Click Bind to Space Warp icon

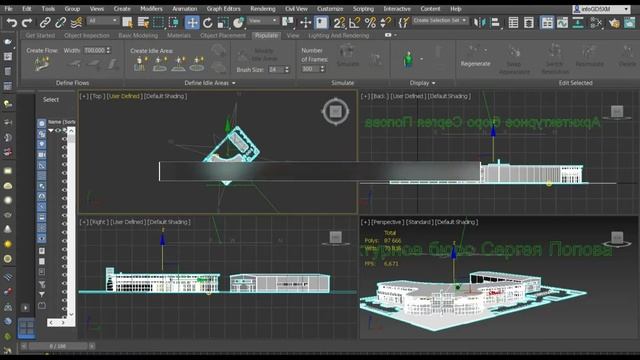coord(76,22)
